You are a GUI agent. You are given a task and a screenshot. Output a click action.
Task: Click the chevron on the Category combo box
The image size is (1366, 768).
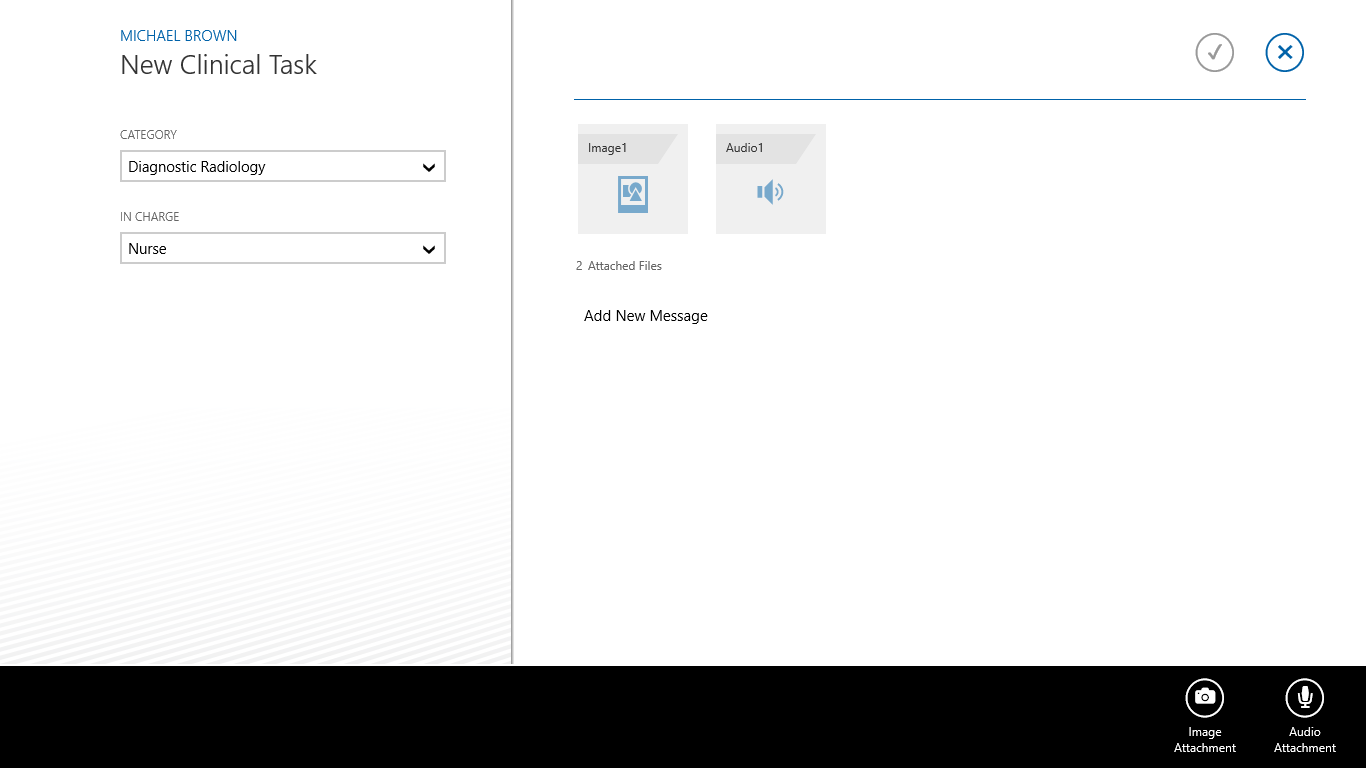430,166
